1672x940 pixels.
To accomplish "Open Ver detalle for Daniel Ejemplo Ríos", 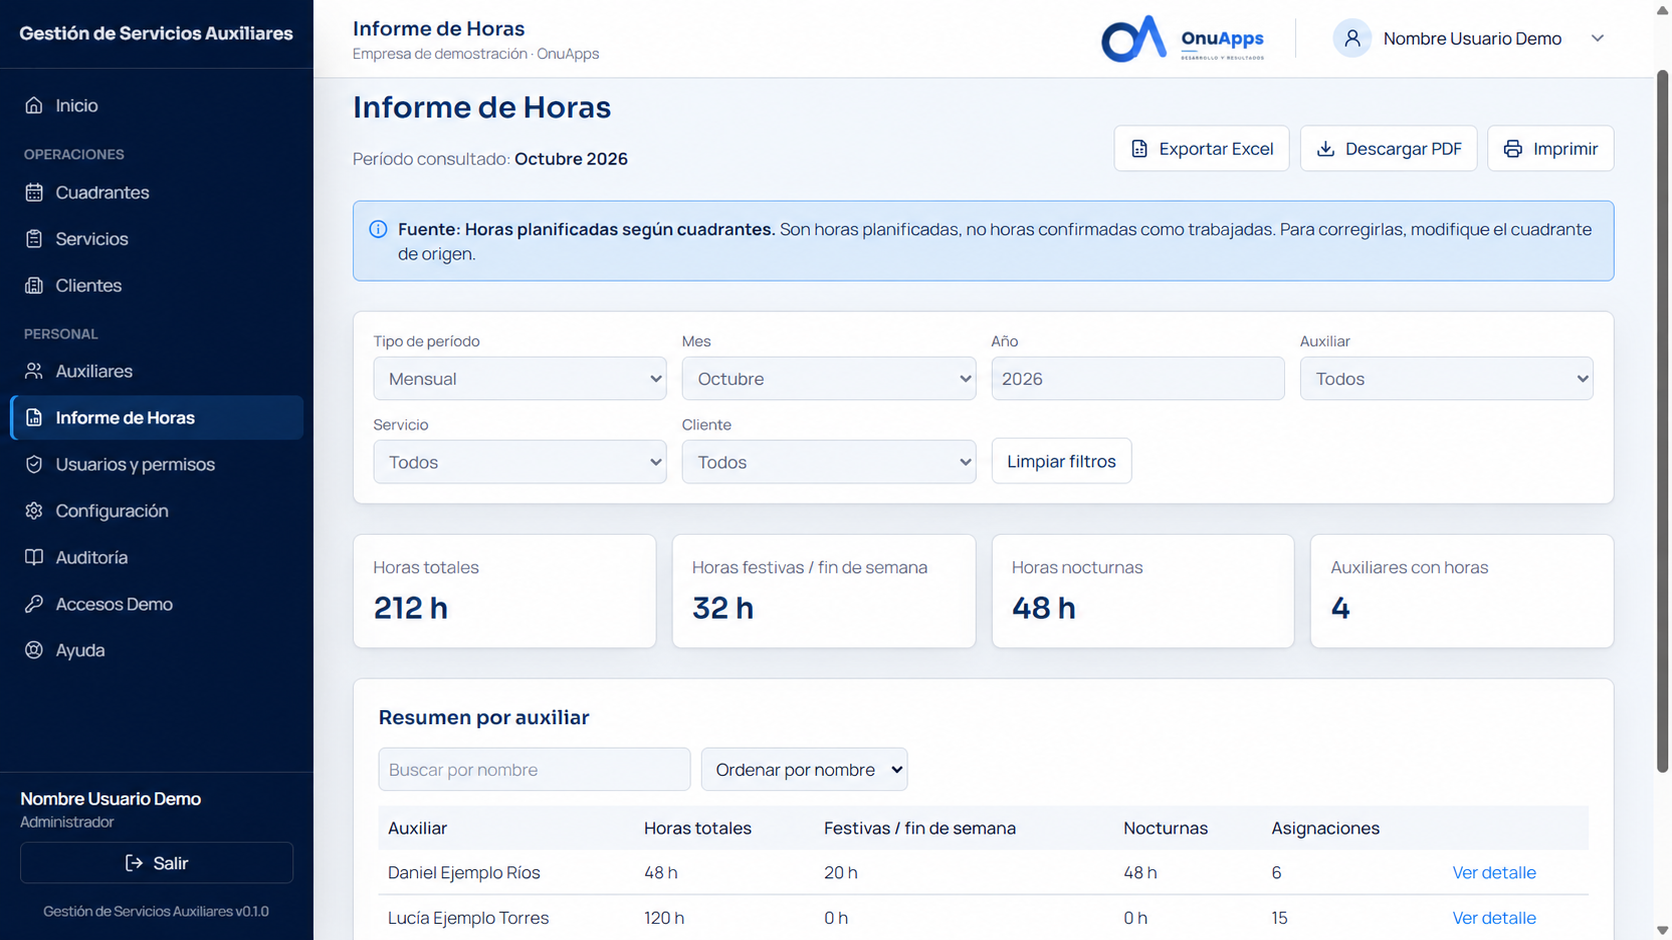I will (1494, 873).
